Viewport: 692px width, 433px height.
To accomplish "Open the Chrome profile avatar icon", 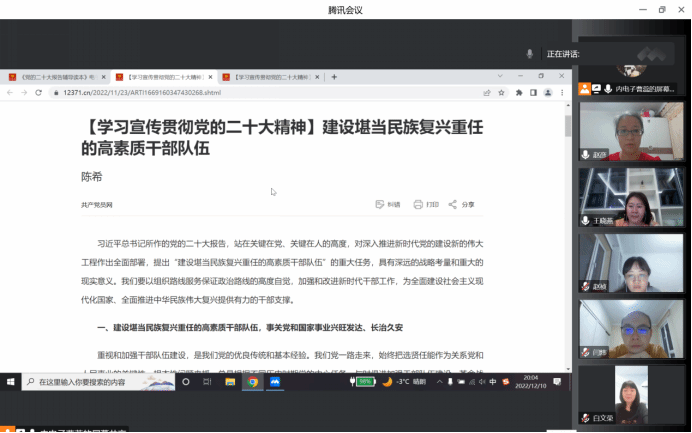I will (546, 92).
